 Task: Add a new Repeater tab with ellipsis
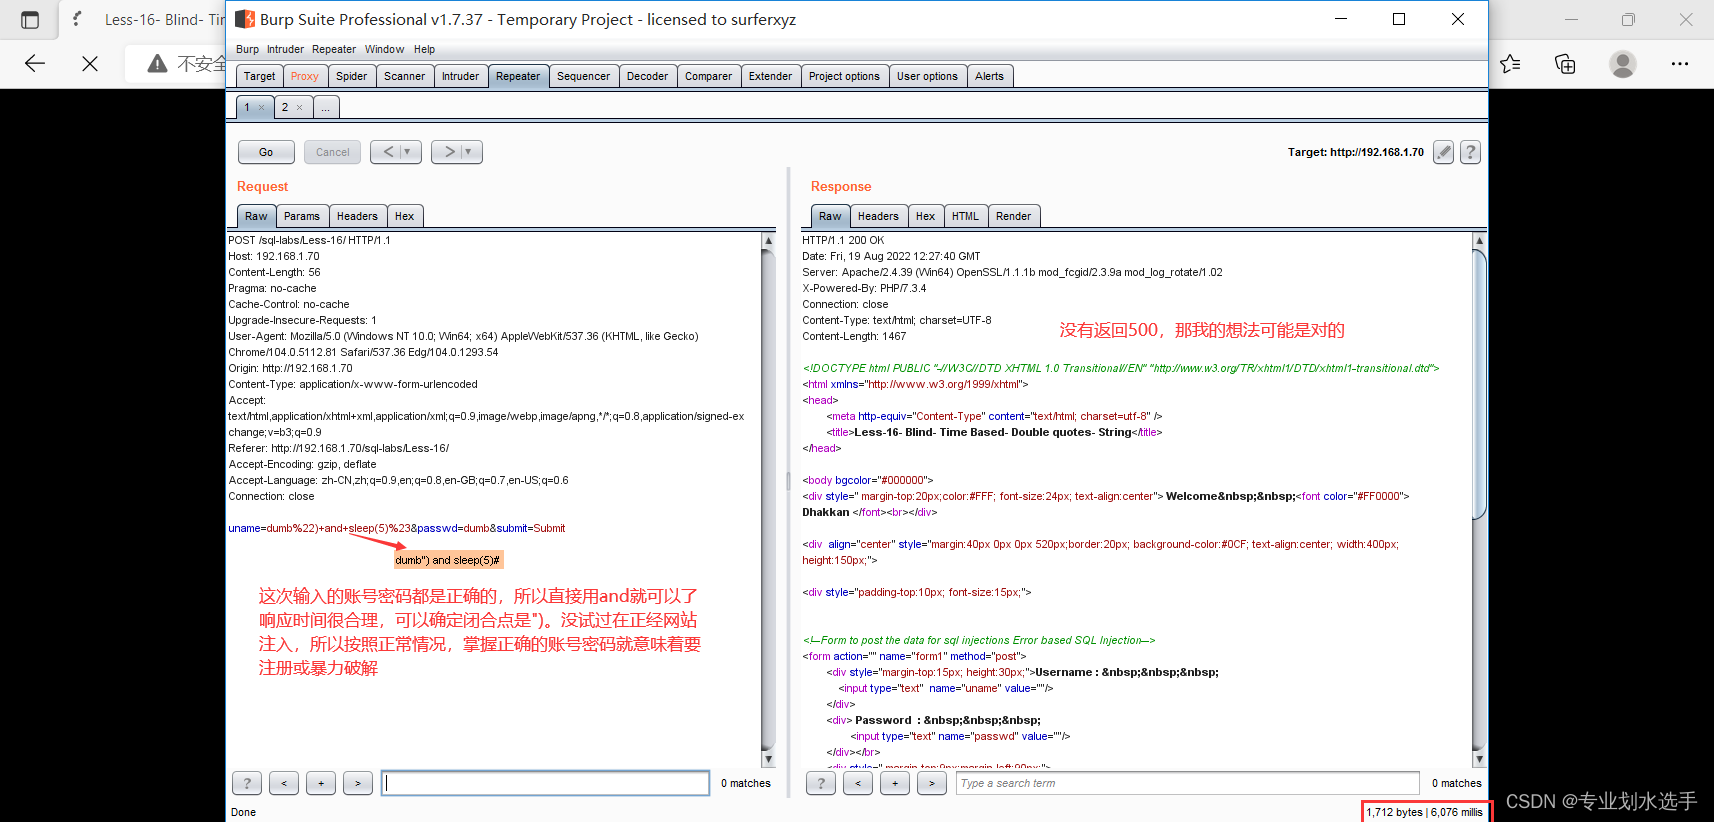click(326, 107)
